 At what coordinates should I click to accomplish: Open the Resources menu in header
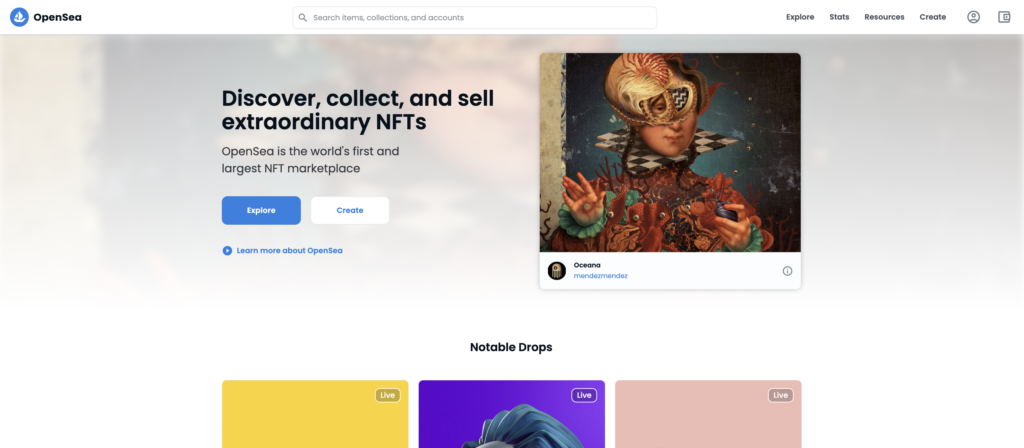pos(884,17)
